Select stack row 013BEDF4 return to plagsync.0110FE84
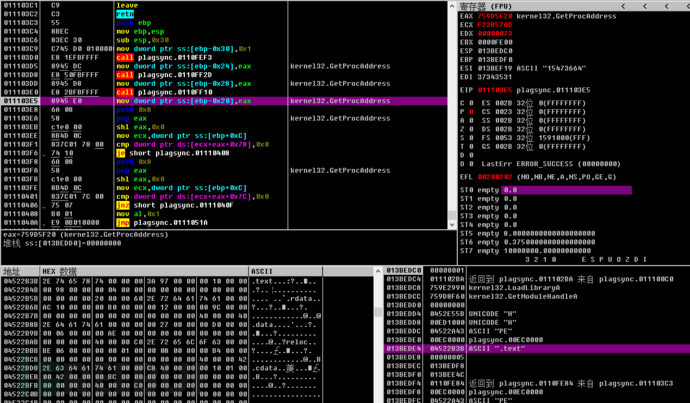The height and width of the screenshot is (403, 690). pos(537,384)
